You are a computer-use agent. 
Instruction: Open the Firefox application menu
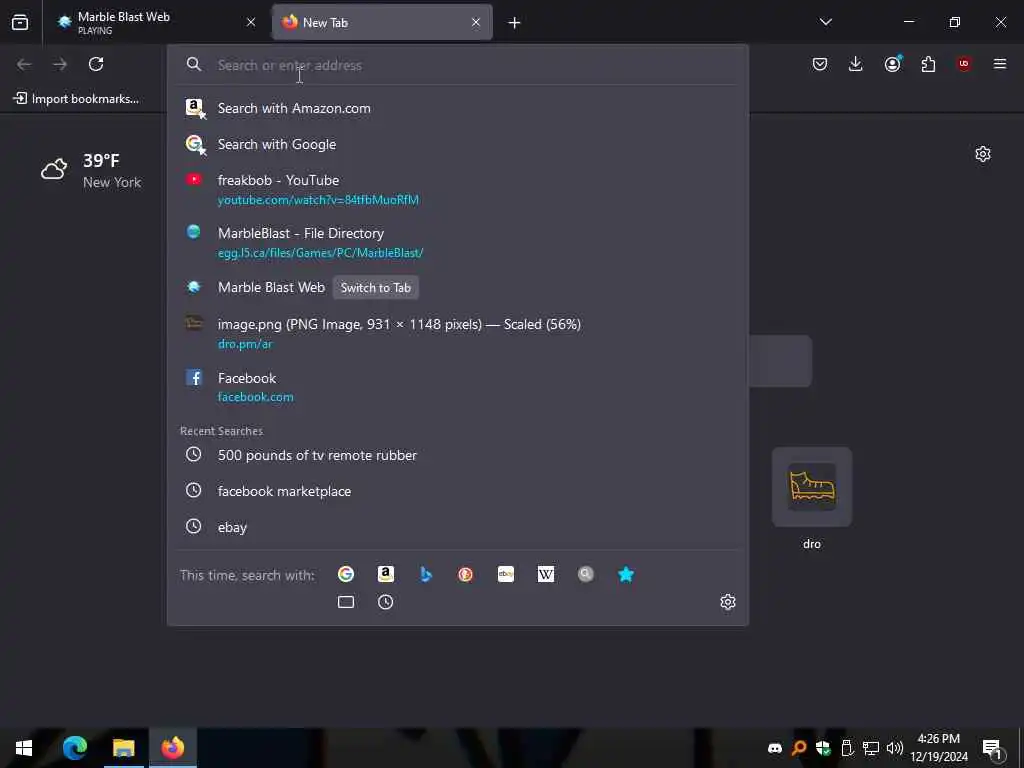1000,64
